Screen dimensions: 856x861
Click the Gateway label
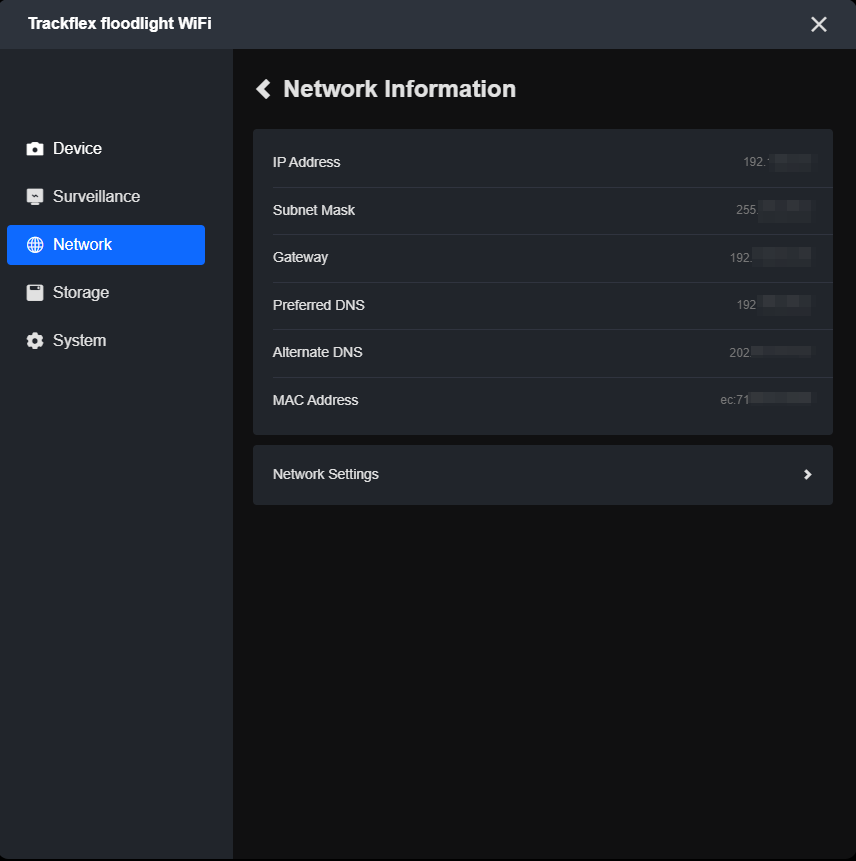(x=300, y=258)
